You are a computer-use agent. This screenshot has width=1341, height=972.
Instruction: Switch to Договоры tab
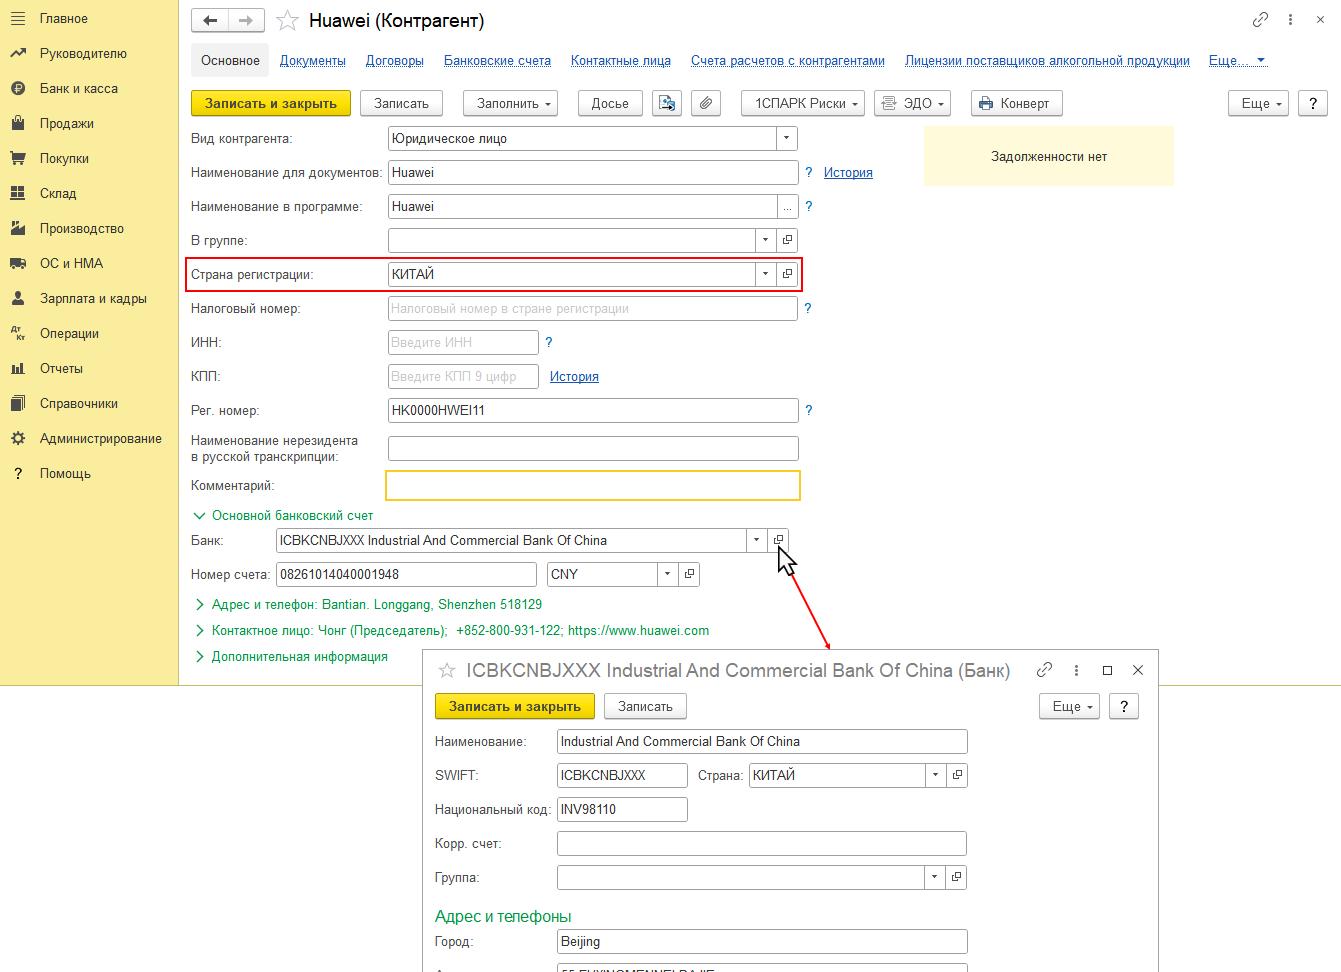coord(395,61)
